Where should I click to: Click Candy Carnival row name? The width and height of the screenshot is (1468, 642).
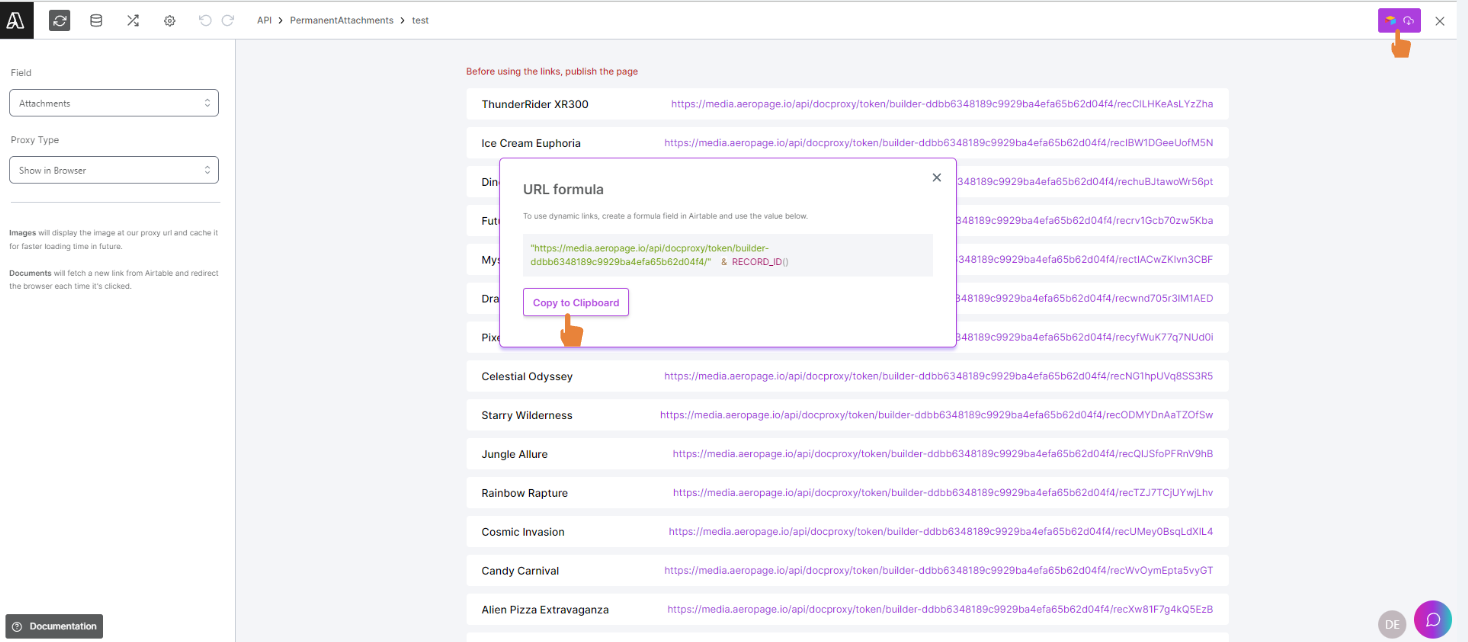(520, 571)
